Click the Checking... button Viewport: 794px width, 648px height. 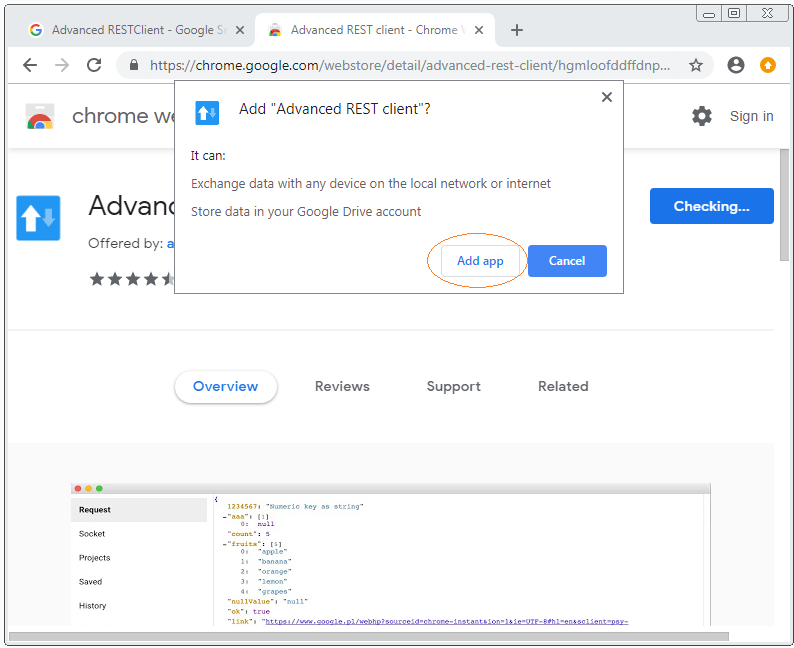(x=711, y=206)
